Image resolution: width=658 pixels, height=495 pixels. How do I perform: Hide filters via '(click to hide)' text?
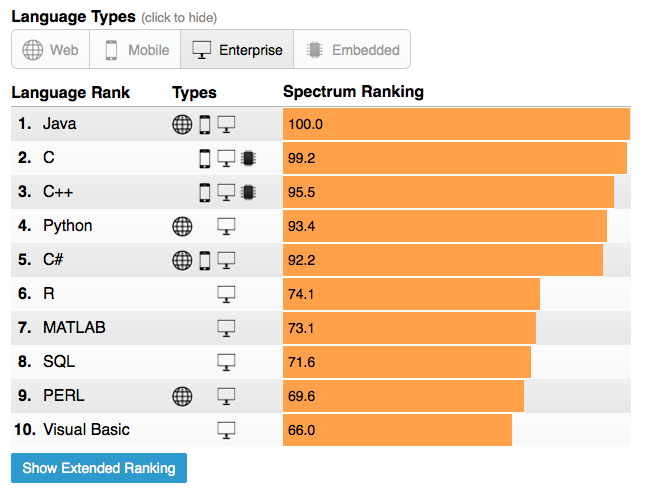pyautogui.click(x=179, y=18)
